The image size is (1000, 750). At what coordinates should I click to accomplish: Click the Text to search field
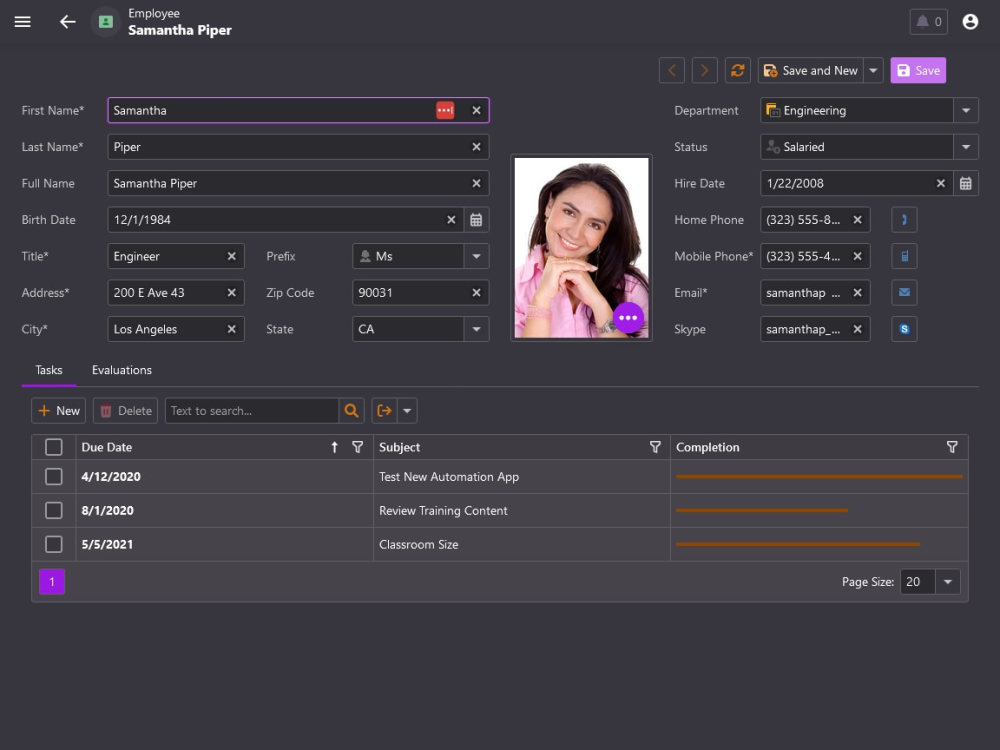coord(252,411)
